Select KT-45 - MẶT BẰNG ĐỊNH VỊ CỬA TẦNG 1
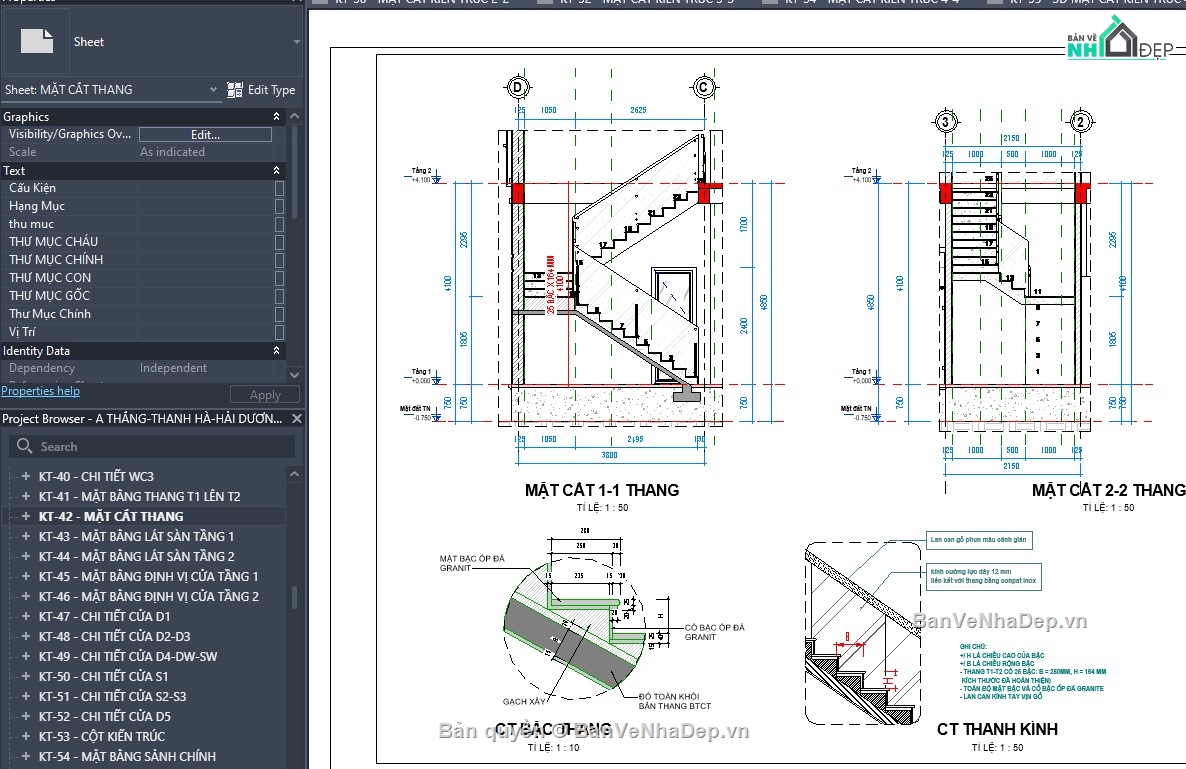This screenshot has height=769, width=1186. tap(148, 576)
